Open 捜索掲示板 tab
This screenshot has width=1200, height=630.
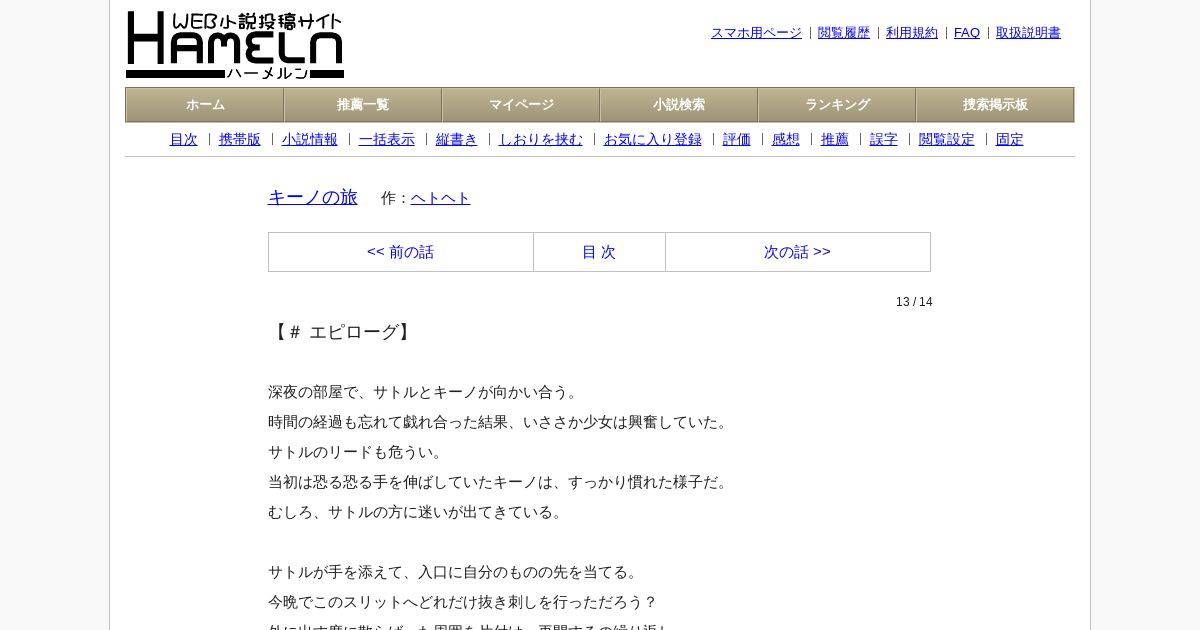point(995,105)
